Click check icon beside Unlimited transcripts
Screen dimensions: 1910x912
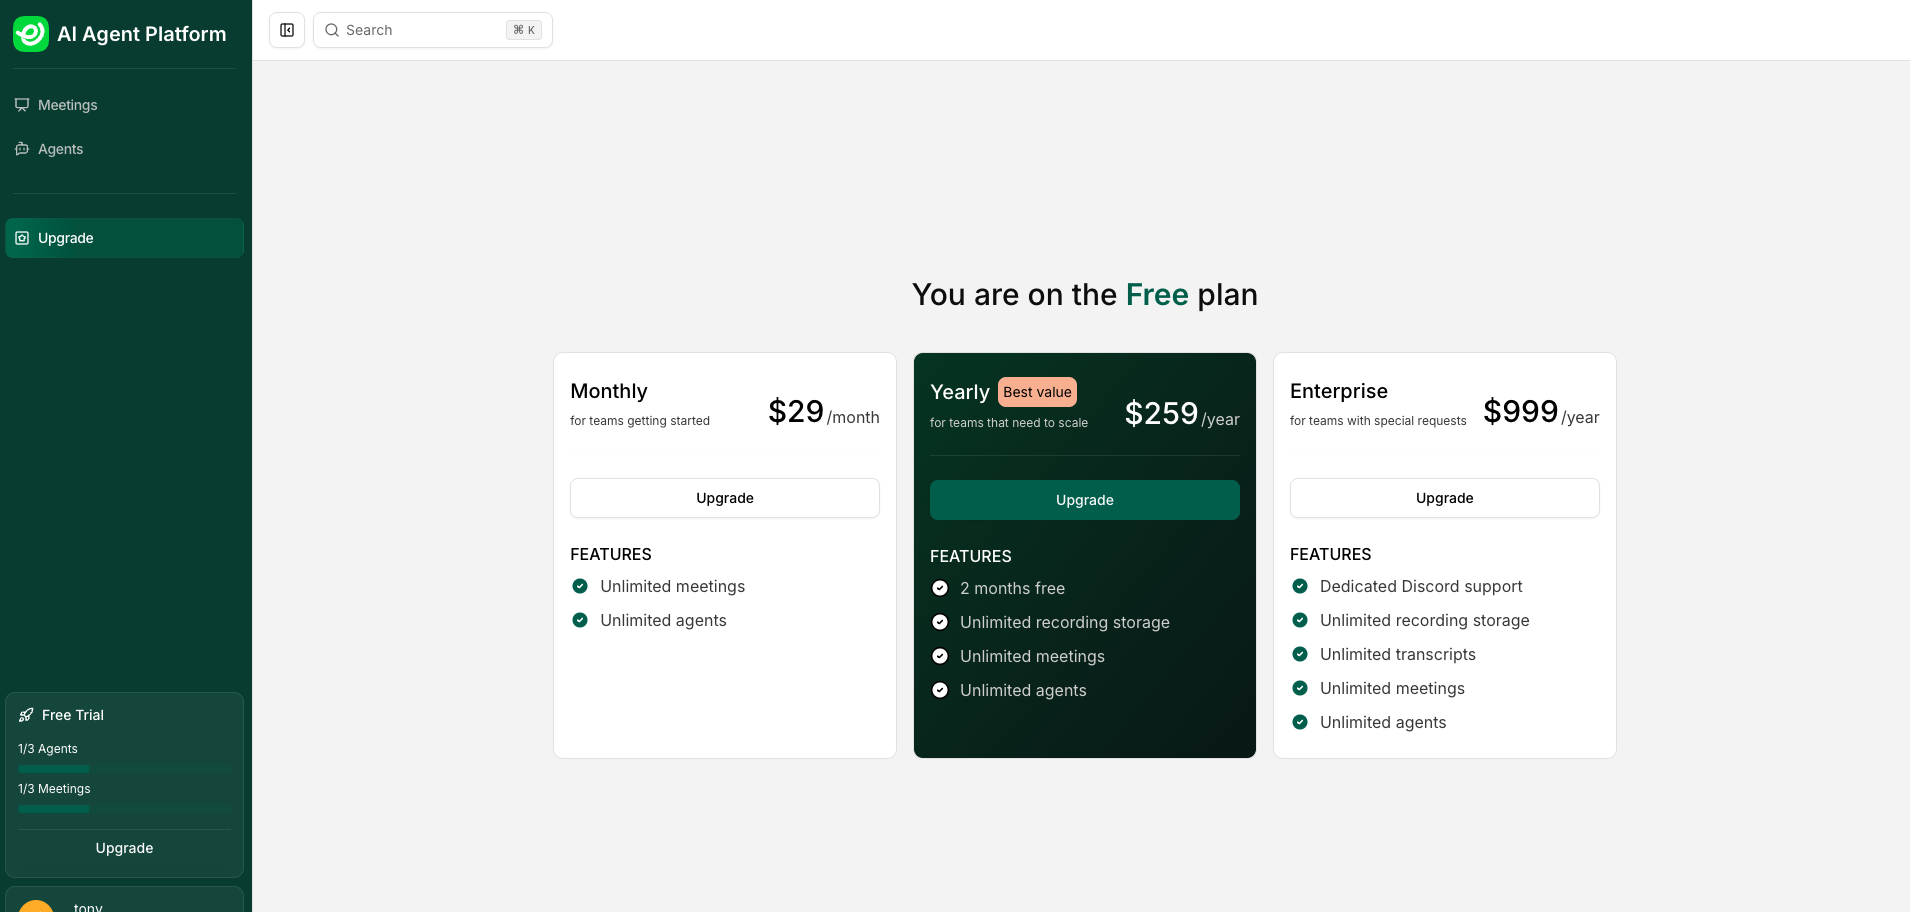click(x=1300, y=654)
